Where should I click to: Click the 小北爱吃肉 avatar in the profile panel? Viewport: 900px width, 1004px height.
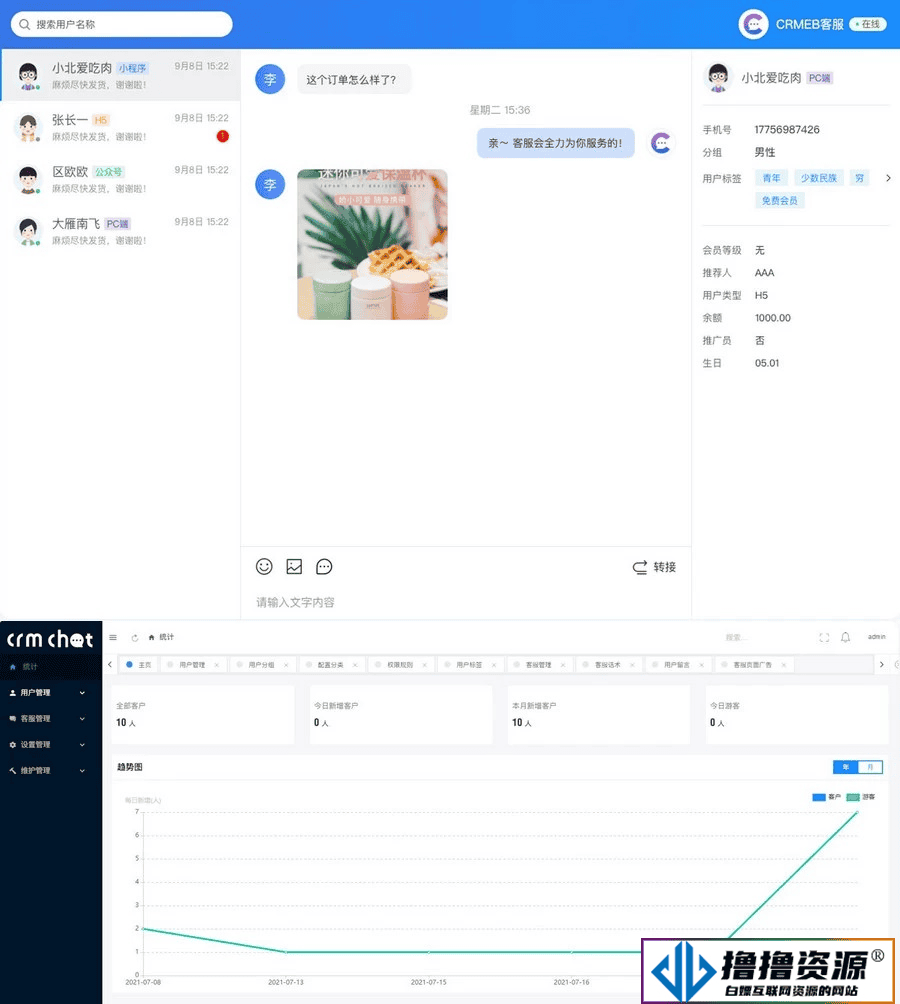tap(718, 77)
